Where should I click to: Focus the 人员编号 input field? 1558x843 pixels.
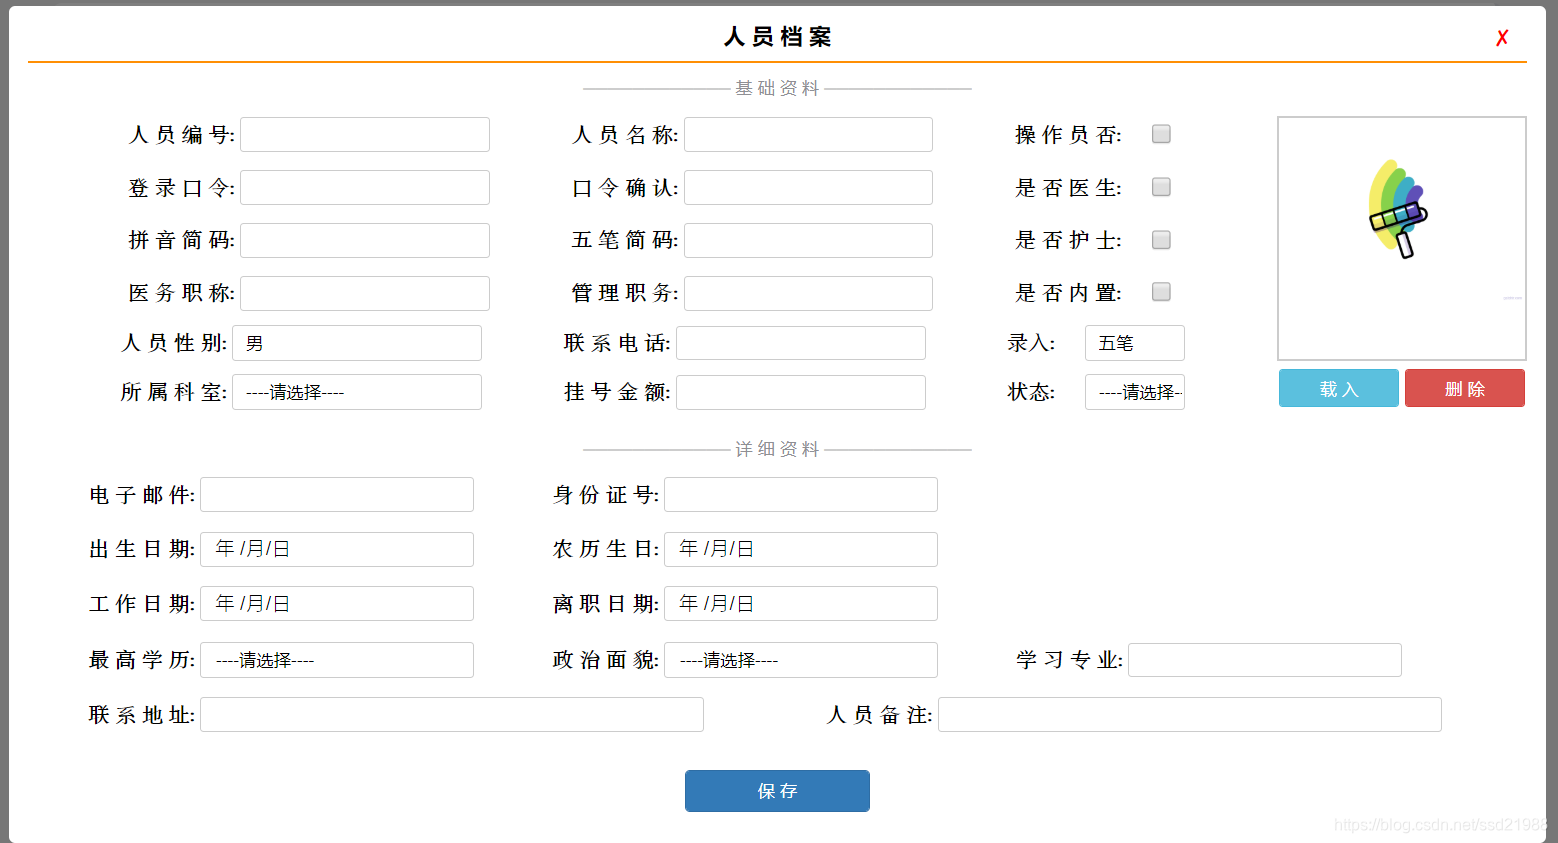(365, 134)
